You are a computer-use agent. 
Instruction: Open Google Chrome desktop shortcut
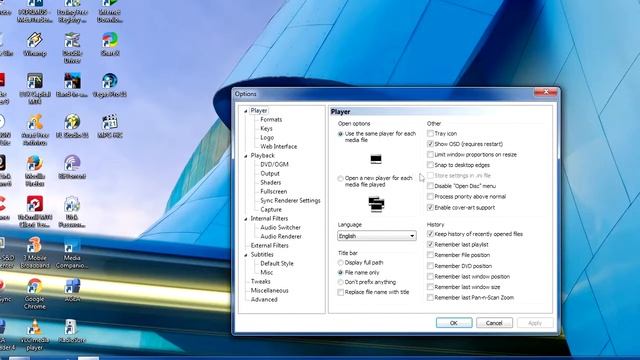click(x=35, y=293)
